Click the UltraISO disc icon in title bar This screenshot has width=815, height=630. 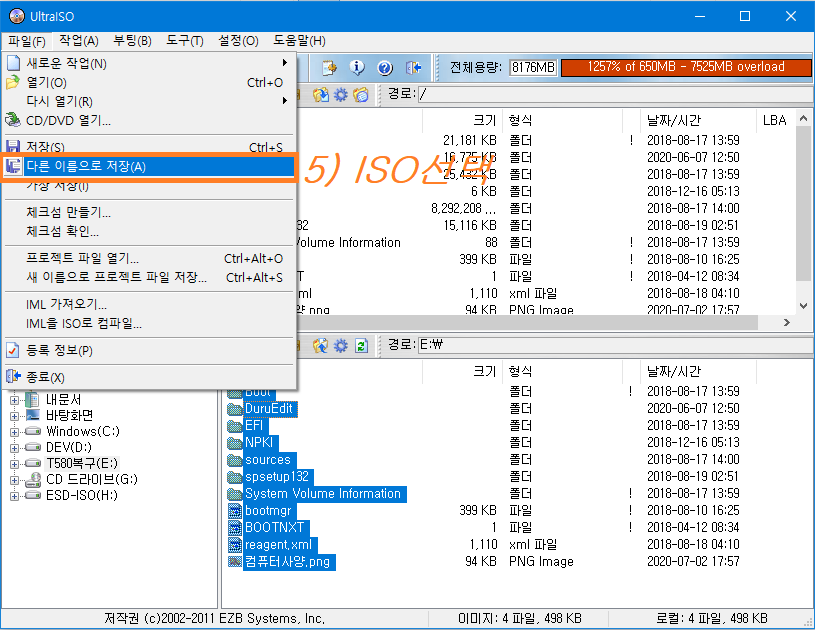pyautogui.click(x=17, y=16)
